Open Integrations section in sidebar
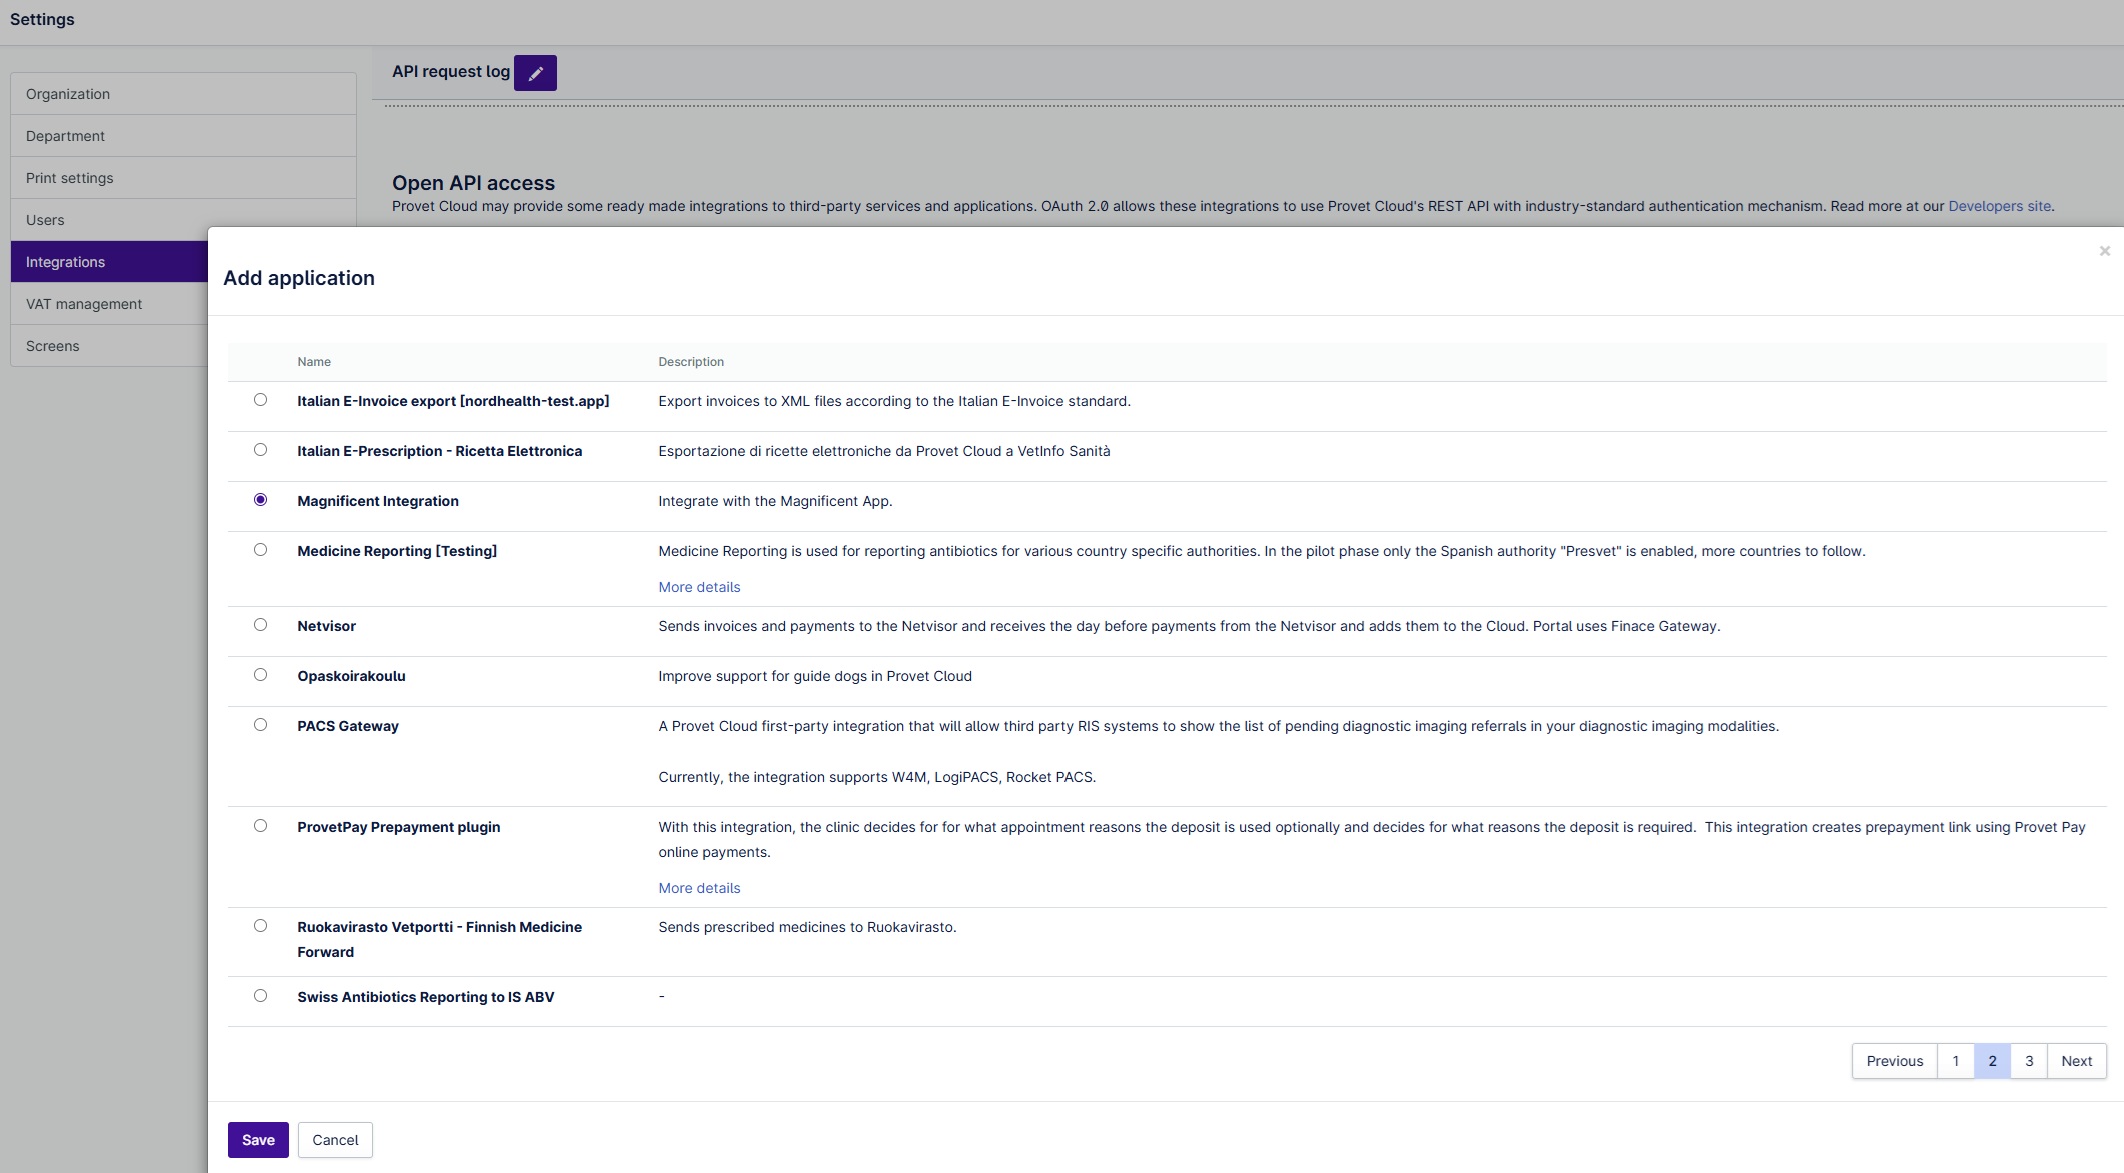 pyautogui.click(x=110, y=262)
